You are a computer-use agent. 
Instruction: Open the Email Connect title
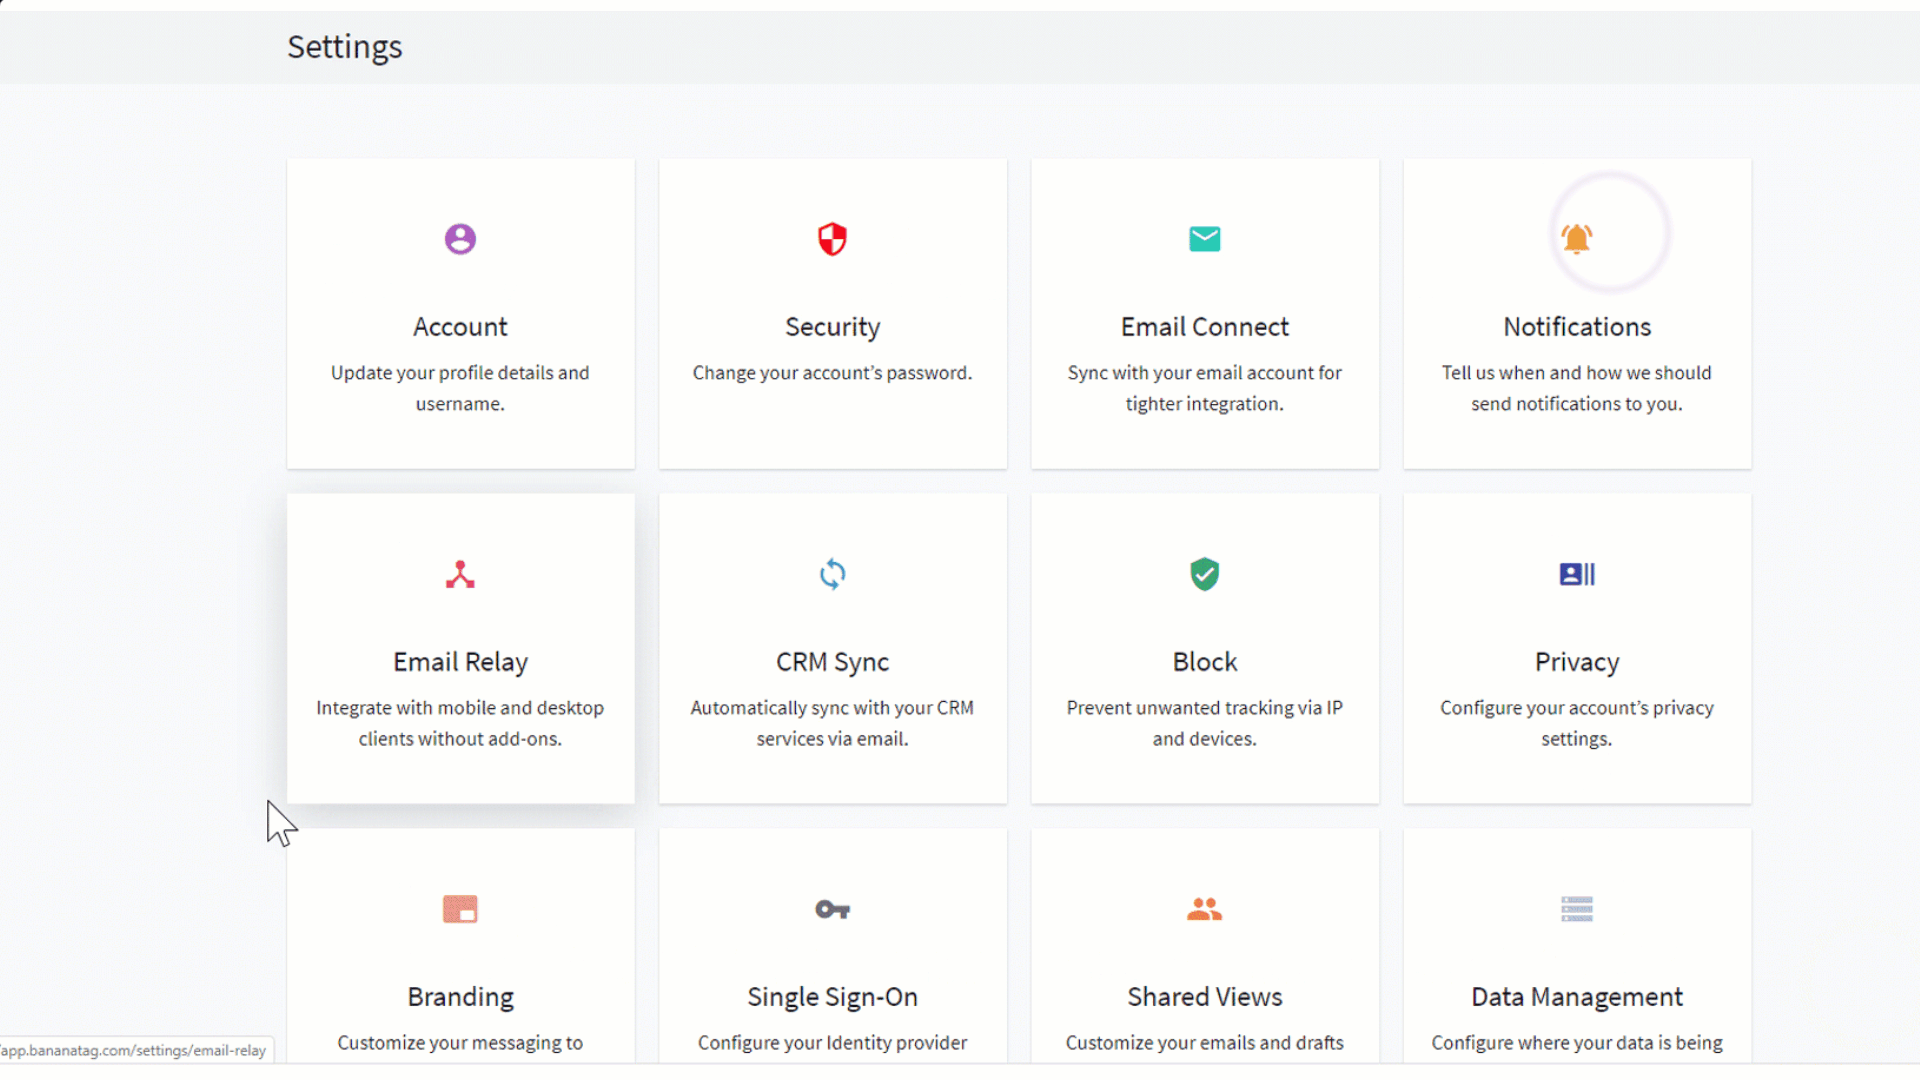[x=1204, y=327]
